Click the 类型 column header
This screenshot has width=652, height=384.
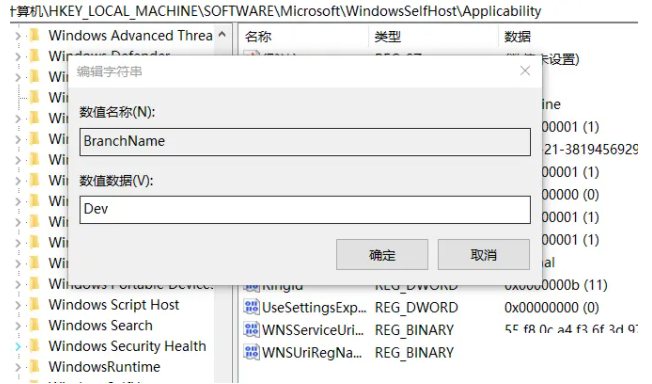click(x=433, y=37)
